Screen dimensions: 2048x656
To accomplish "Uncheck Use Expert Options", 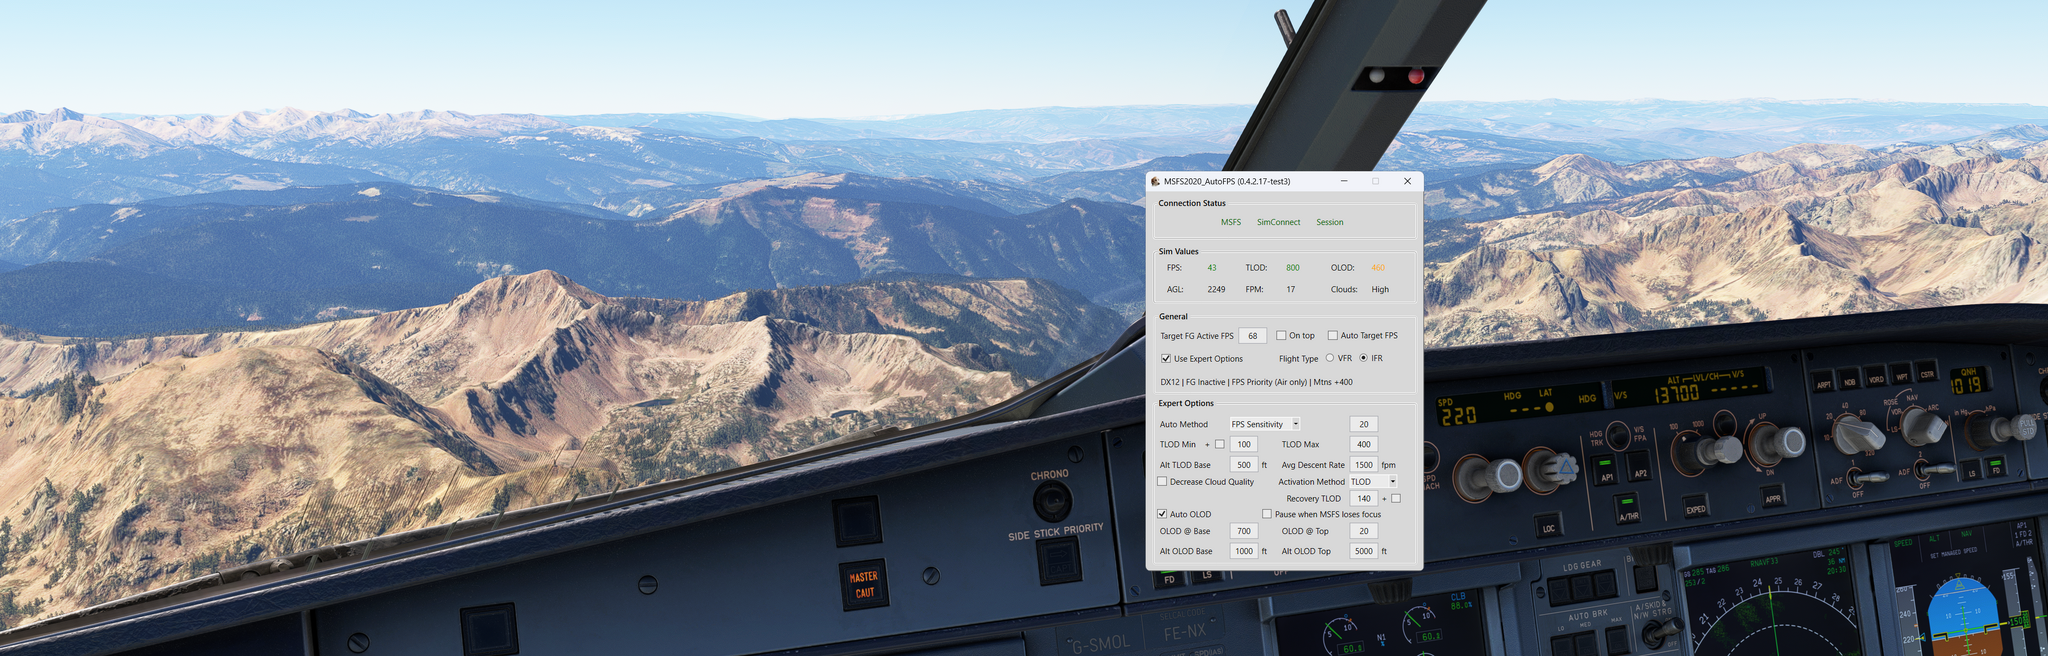I will tap(1166, 358).
